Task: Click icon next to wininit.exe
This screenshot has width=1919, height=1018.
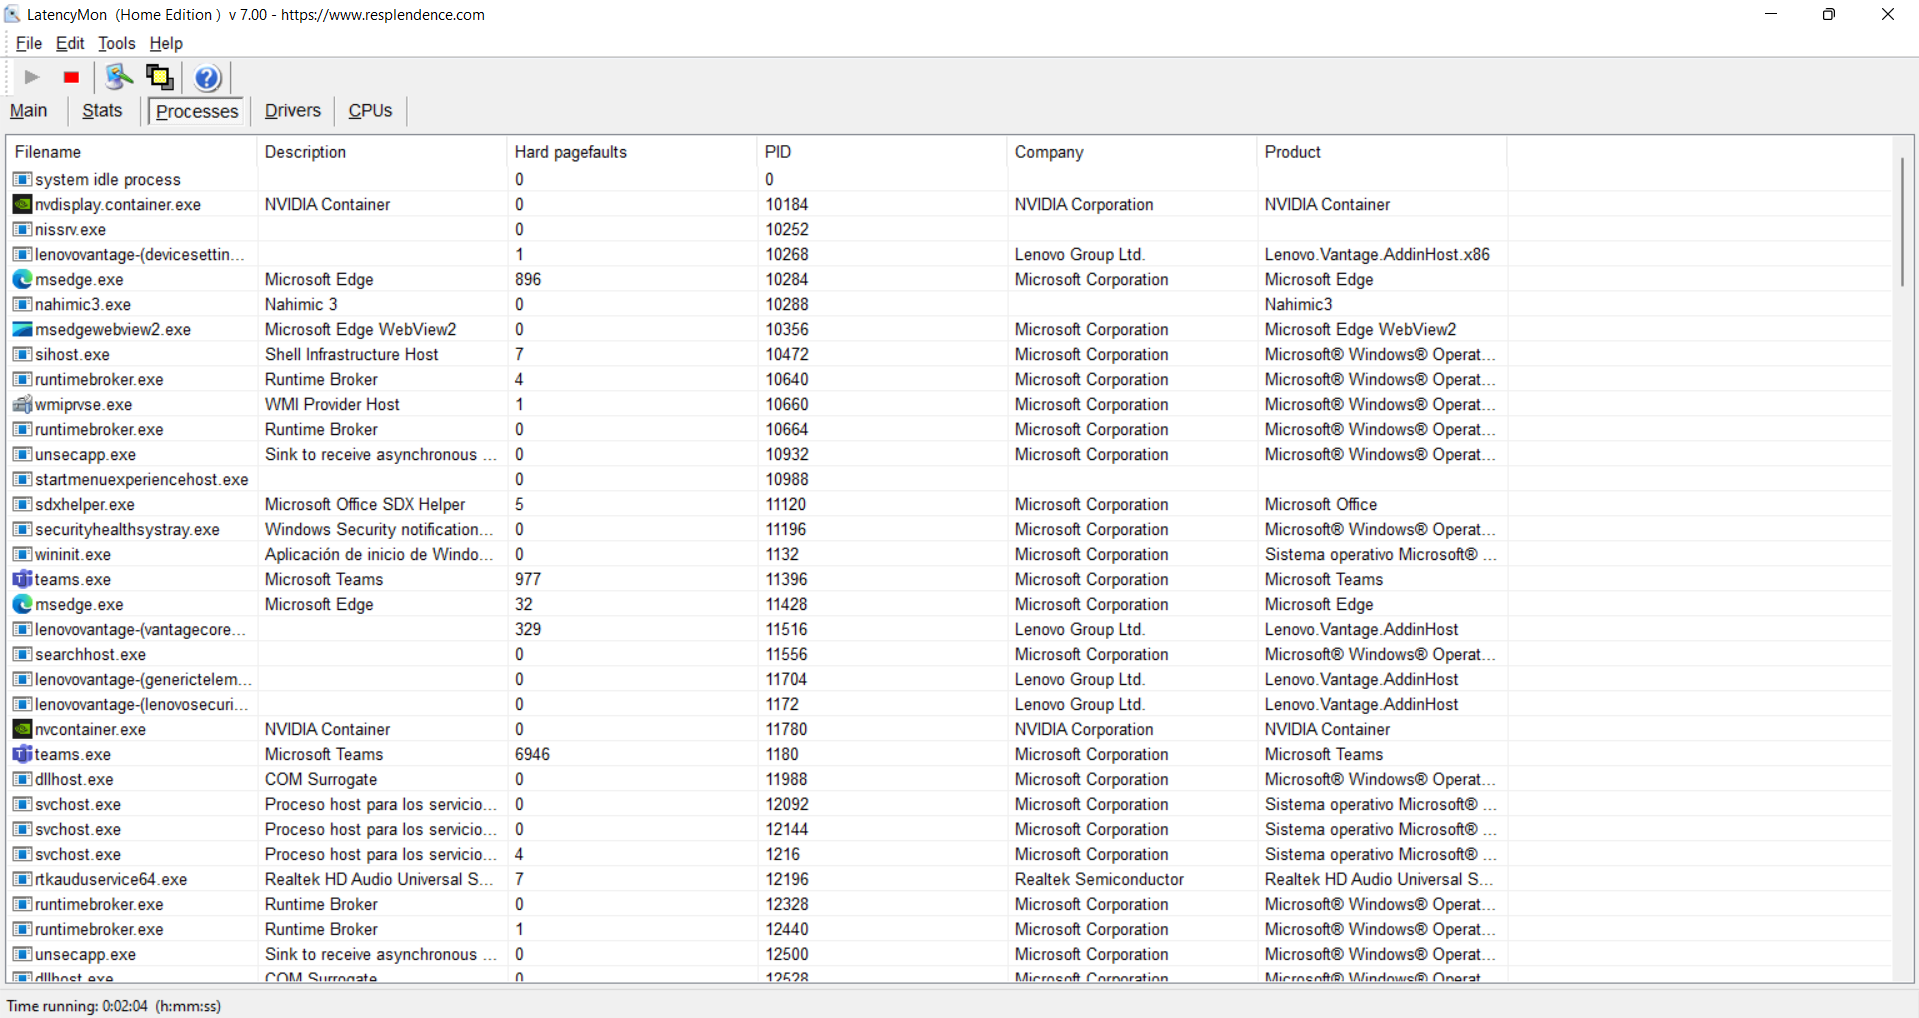Action: pos(22,554)
